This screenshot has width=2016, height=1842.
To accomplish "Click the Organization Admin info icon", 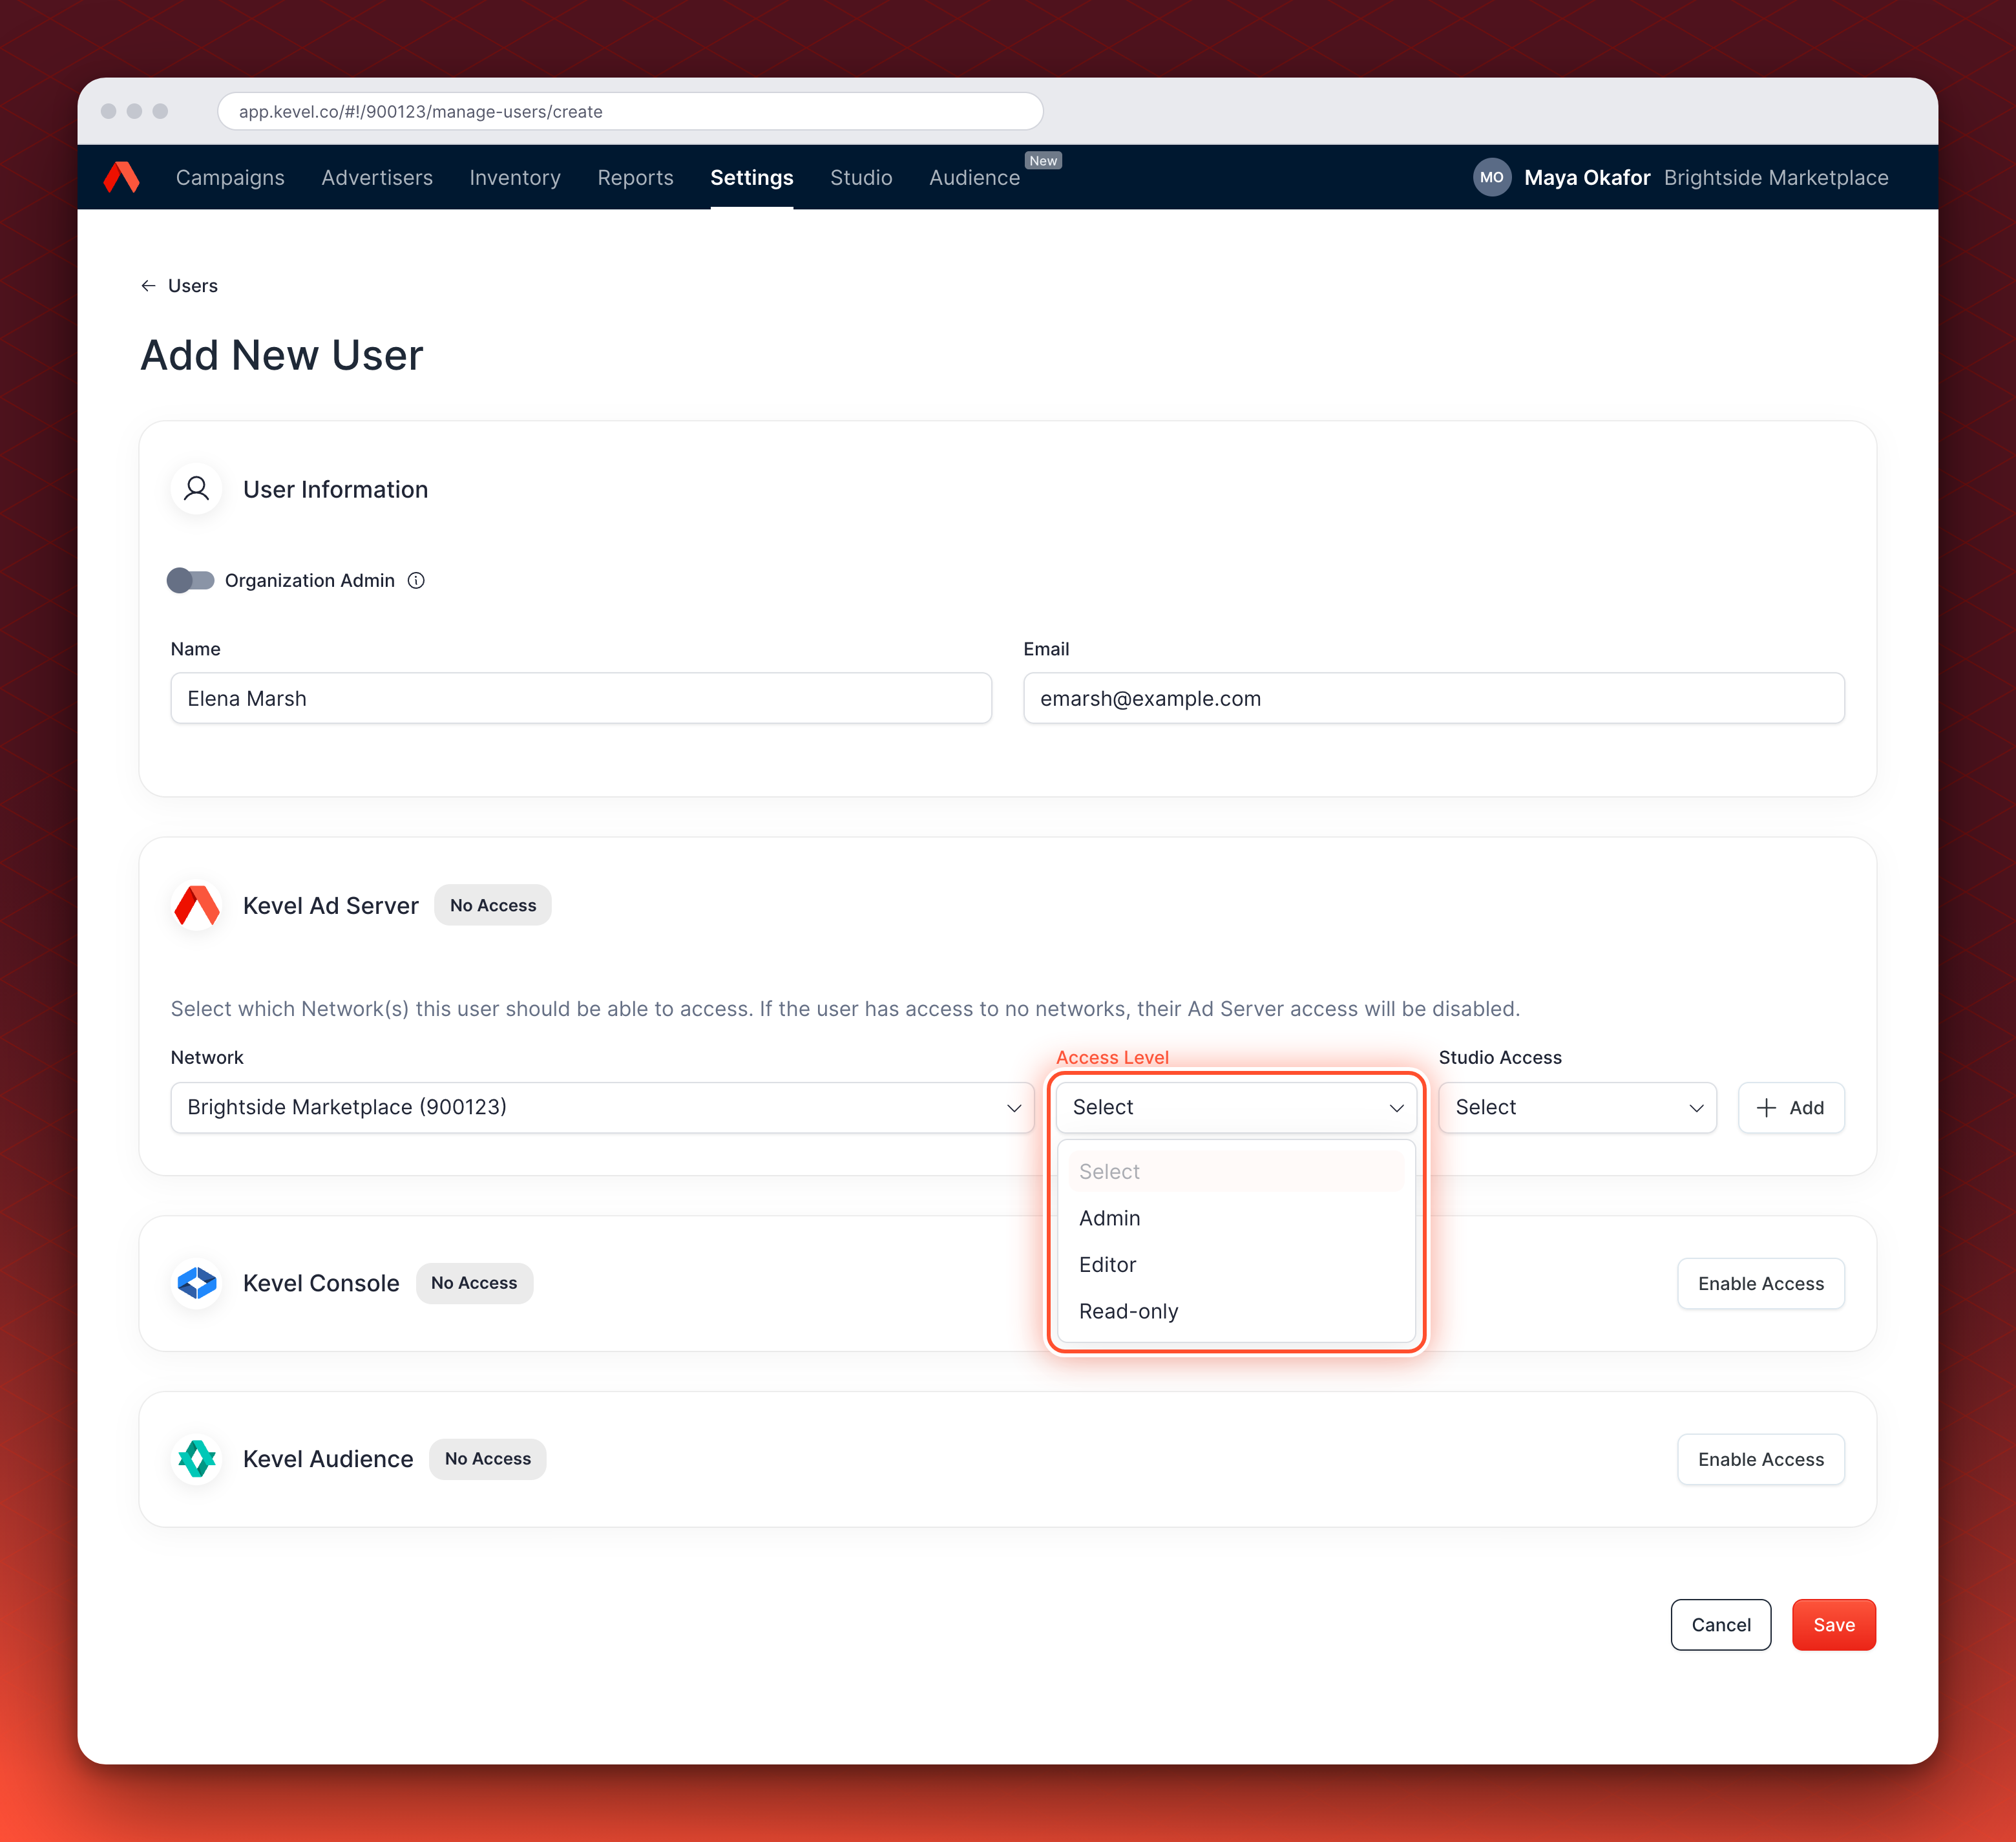I will [x=416, y=581].
